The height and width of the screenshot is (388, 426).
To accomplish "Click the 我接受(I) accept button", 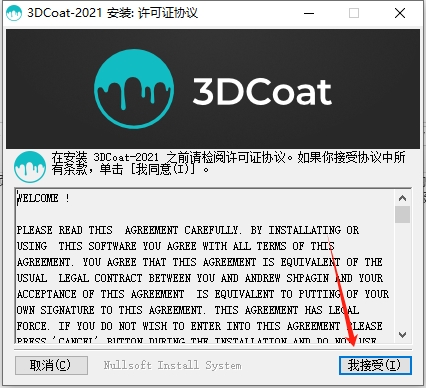I will pos(375,365).
